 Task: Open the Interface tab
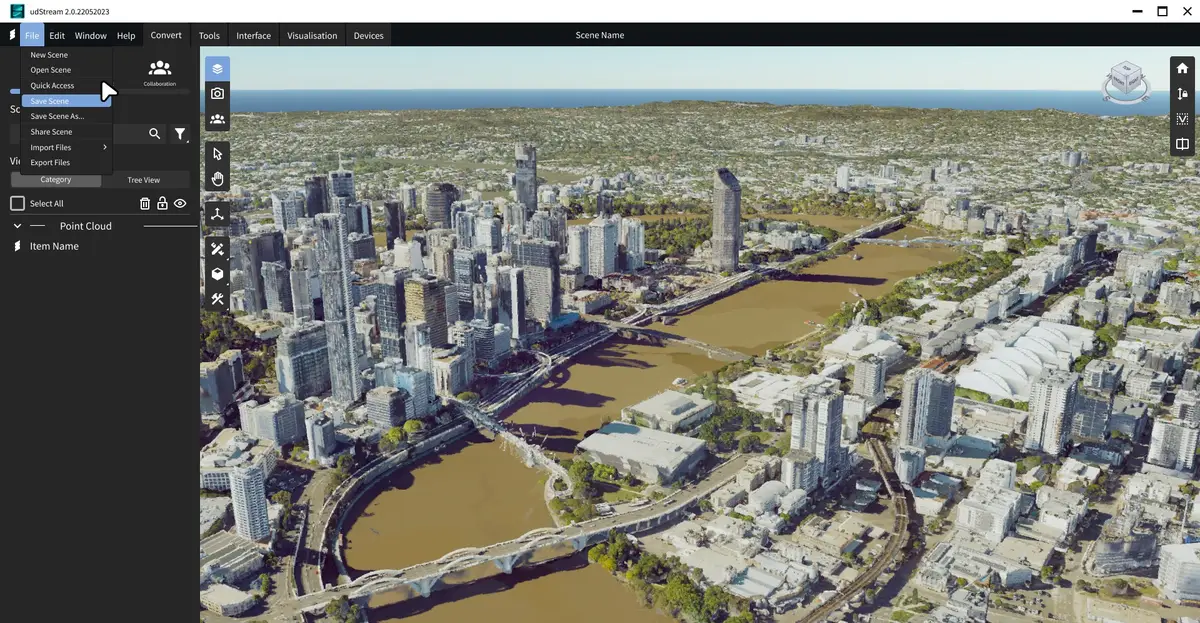click(x=253, y=35)
